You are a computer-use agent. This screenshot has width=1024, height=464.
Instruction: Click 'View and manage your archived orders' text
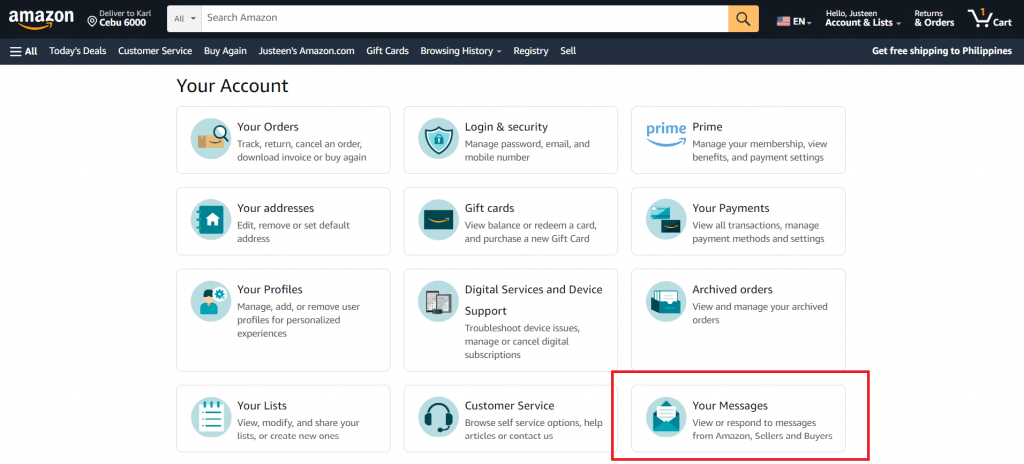760,313
